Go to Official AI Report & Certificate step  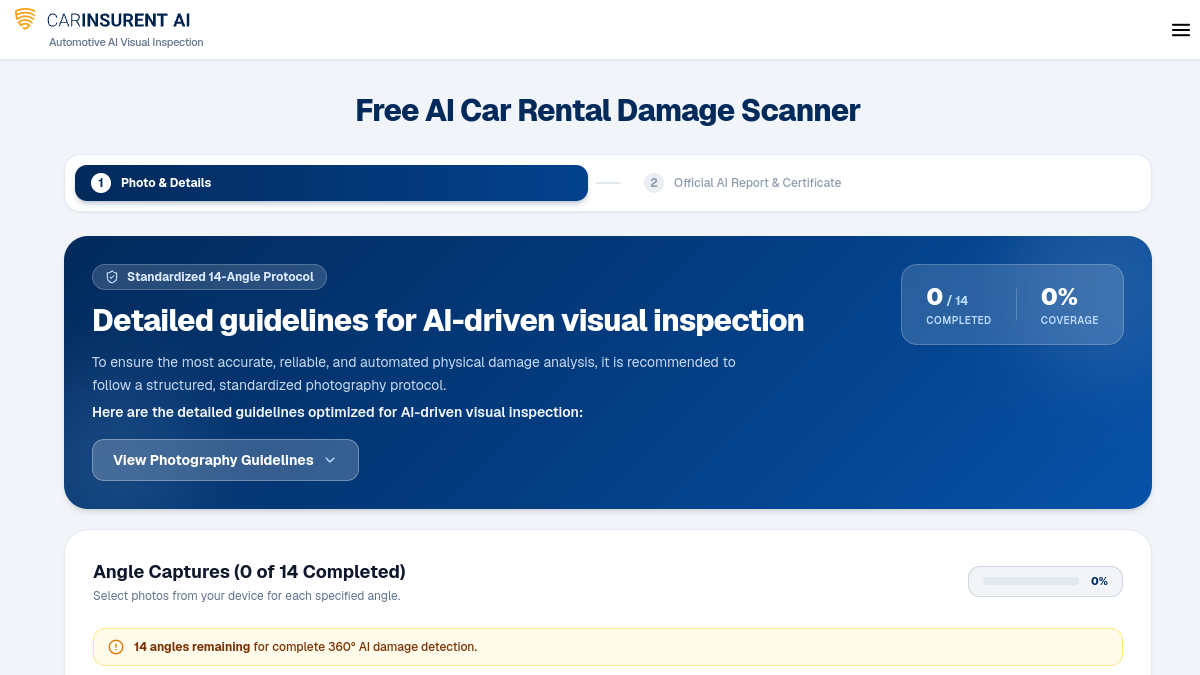pos(743,183)
